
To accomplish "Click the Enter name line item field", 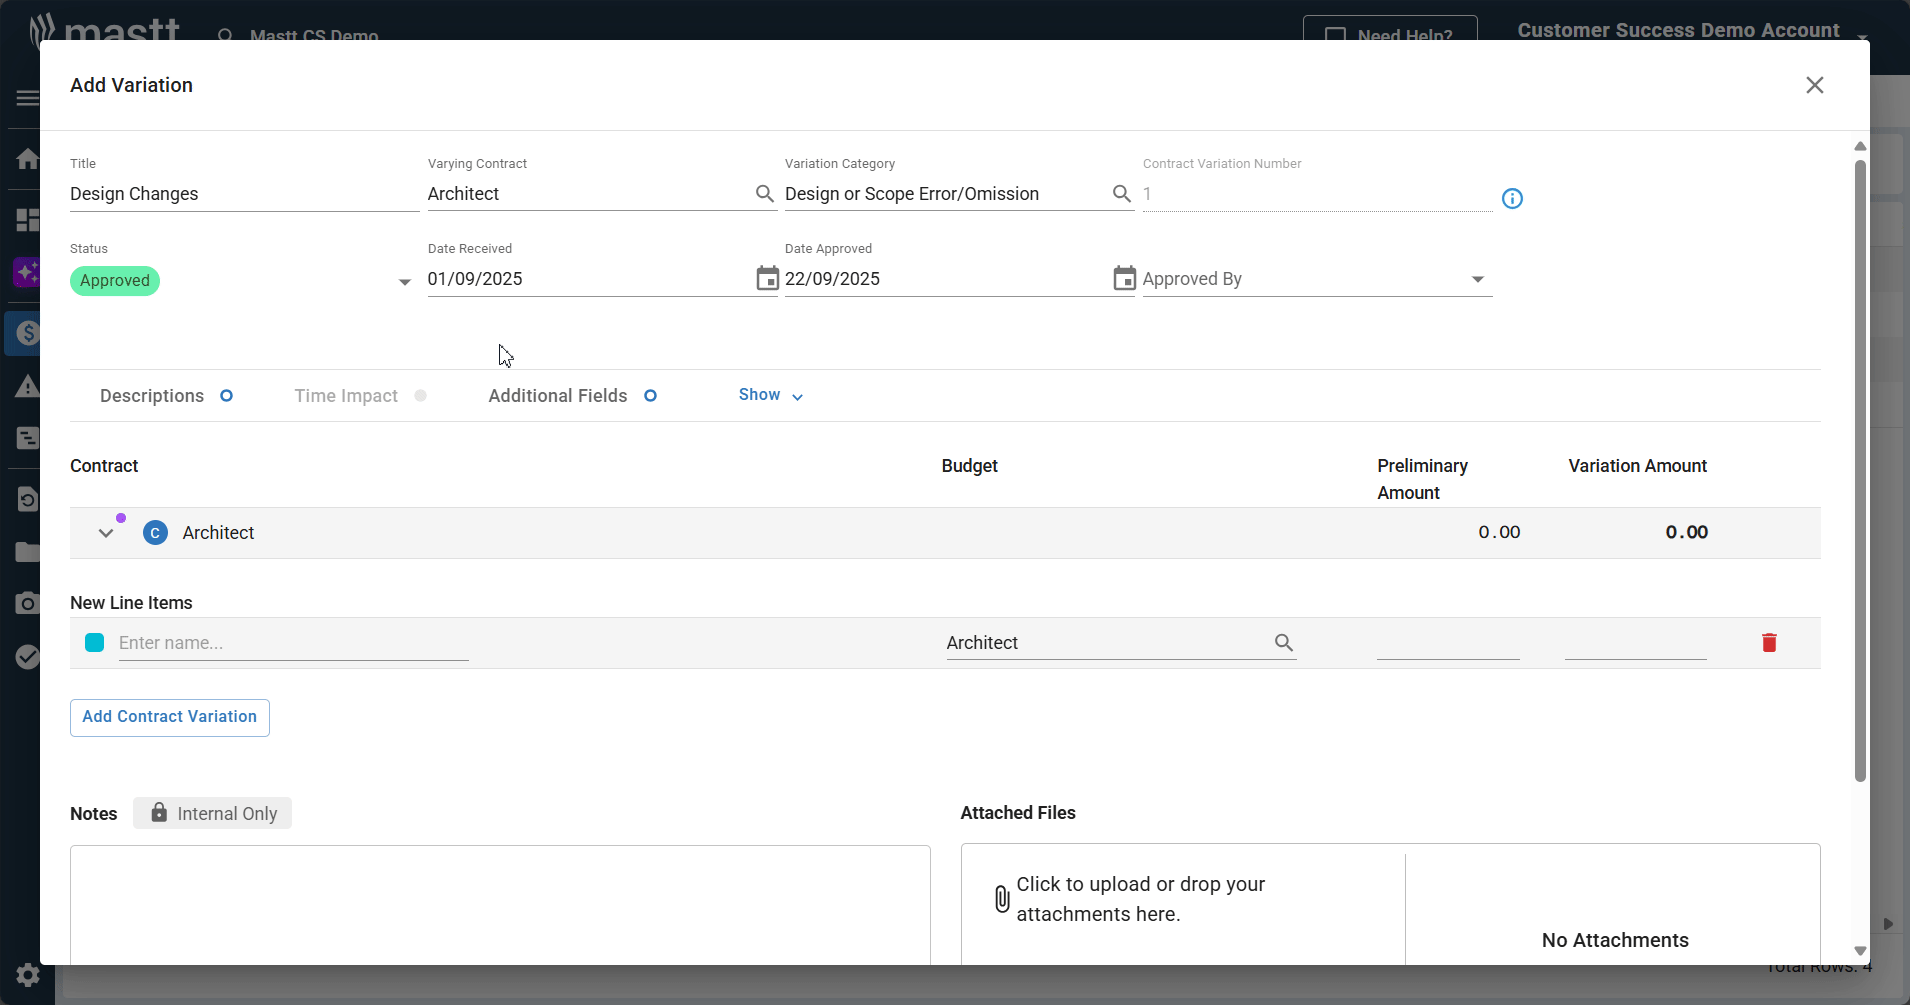I will pos(293,643).
